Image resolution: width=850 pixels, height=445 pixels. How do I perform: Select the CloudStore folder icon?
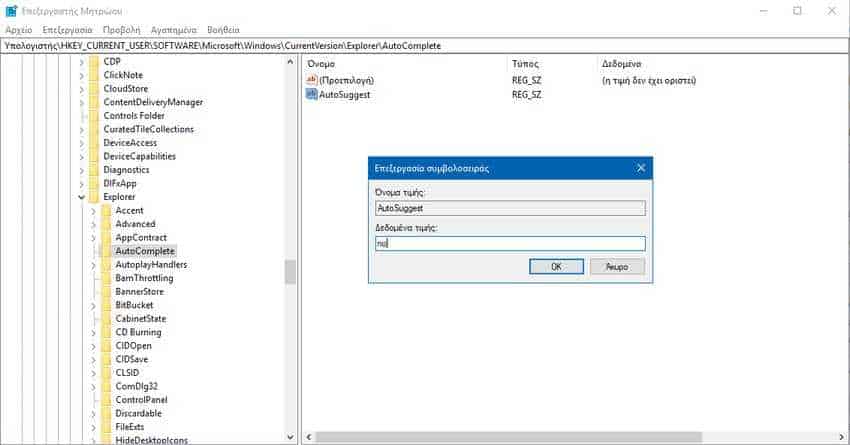pos(94,88)
